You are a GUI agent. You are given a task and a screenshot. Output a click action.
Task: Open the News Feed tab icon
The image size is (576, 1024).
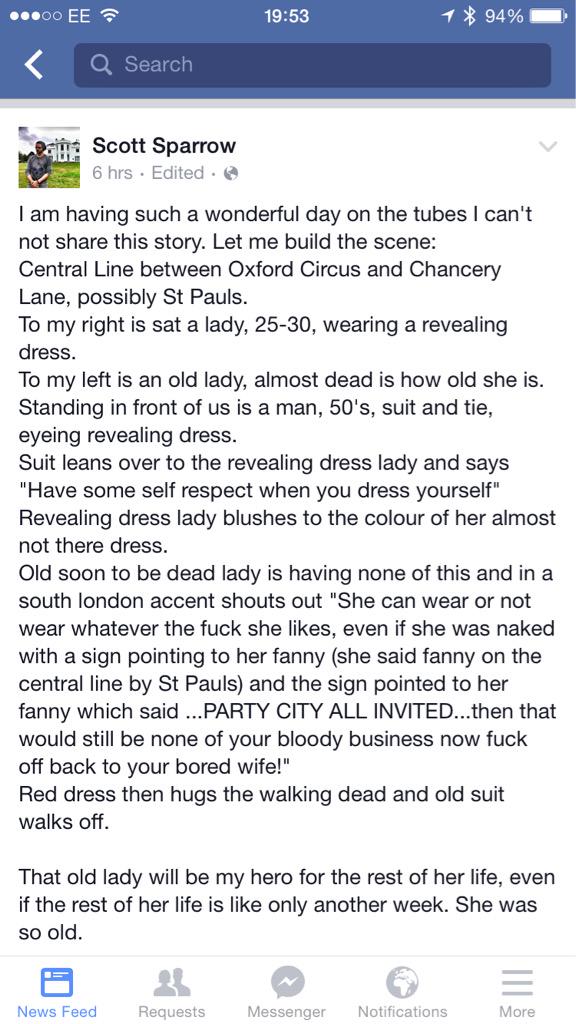(57, 982)
